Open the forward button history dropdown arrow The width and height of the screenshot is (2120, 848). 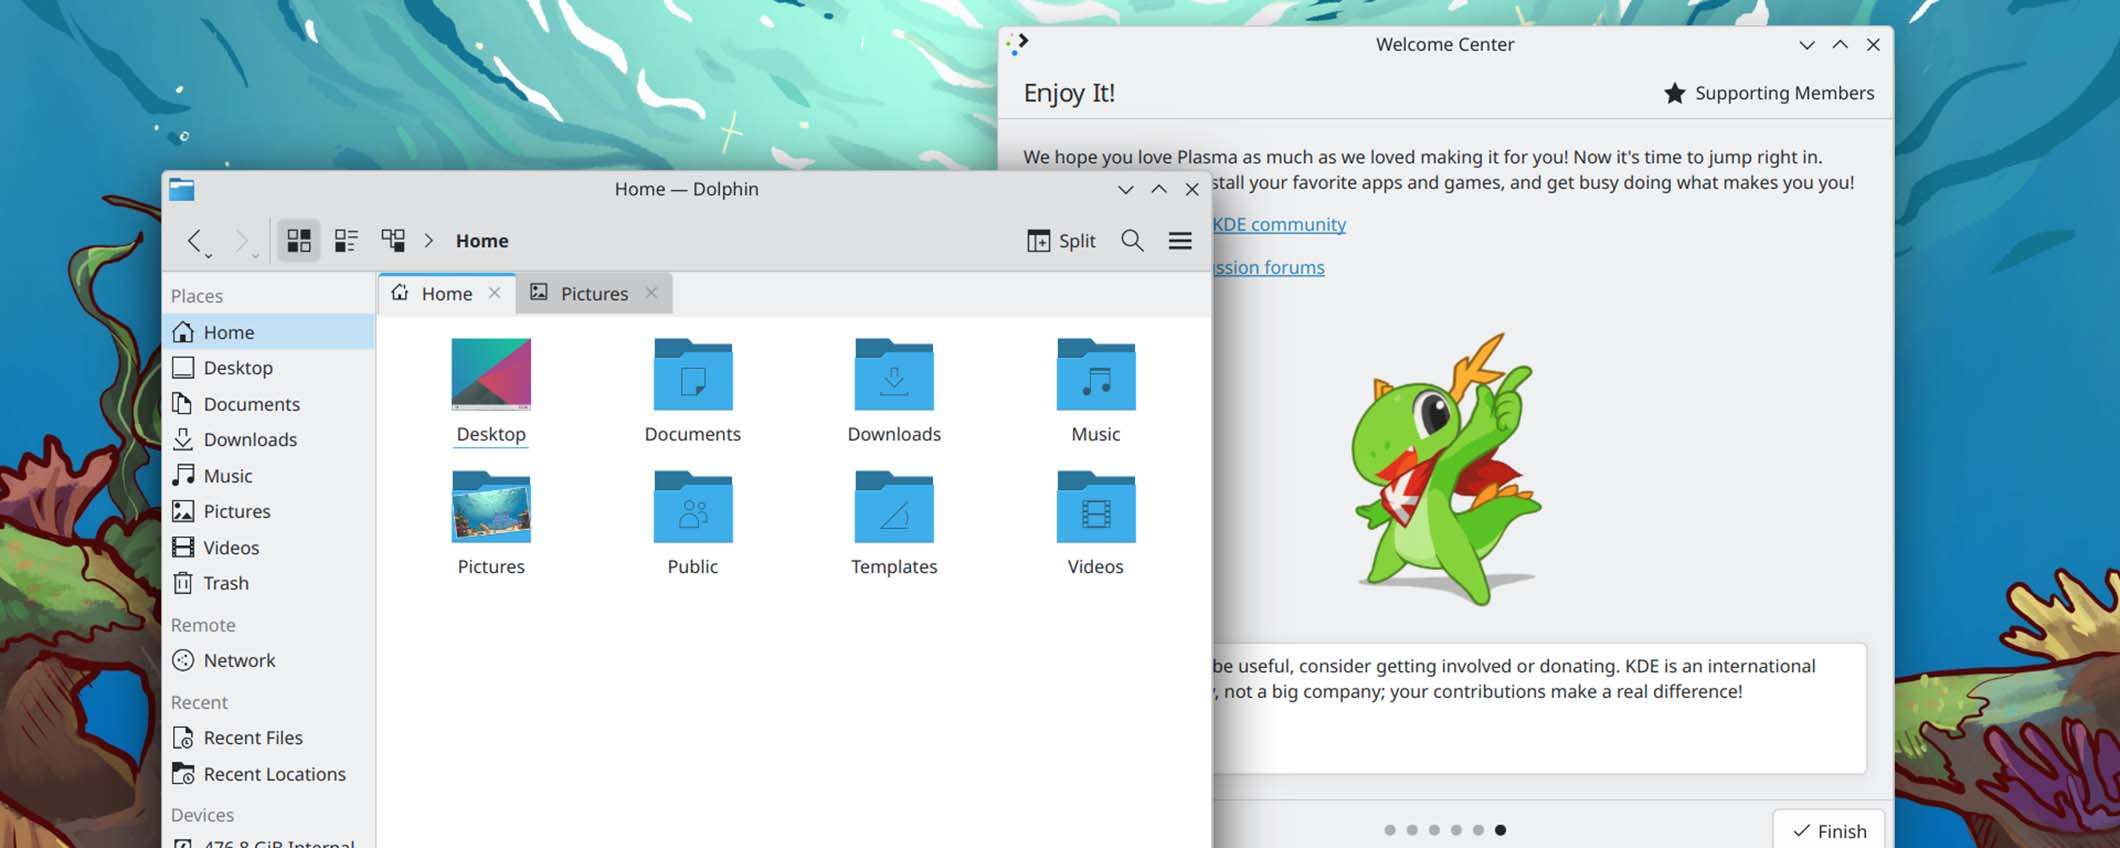click(256, 256)
